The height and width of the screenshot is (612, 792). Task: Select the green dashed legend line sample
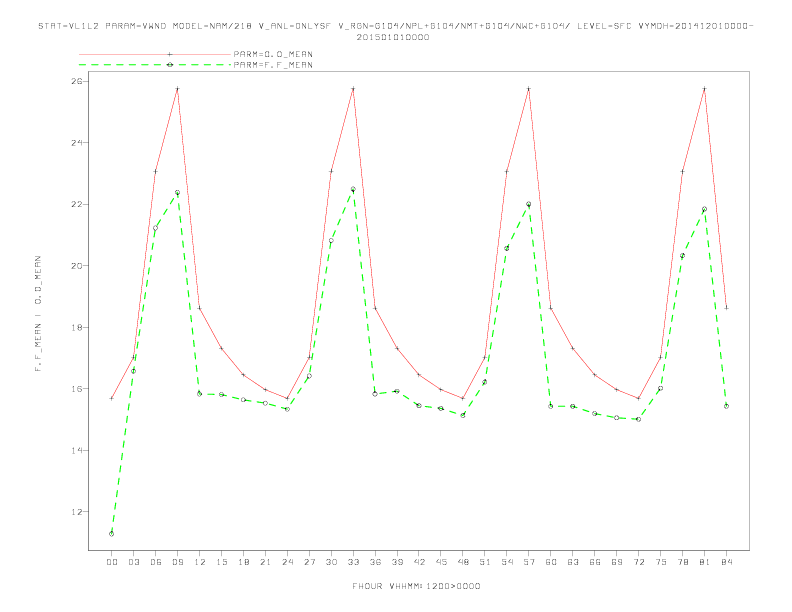155,65
